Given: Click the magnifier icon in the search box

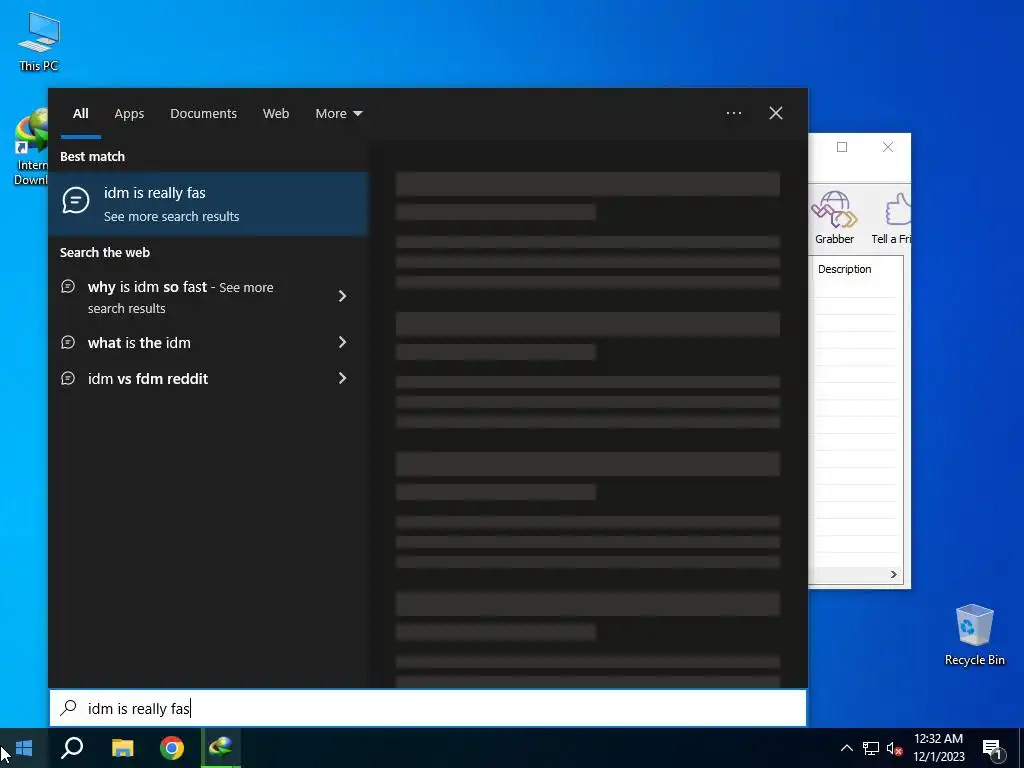Looking at the screenshot, I should pyautogui.click(x=68, y=708).
